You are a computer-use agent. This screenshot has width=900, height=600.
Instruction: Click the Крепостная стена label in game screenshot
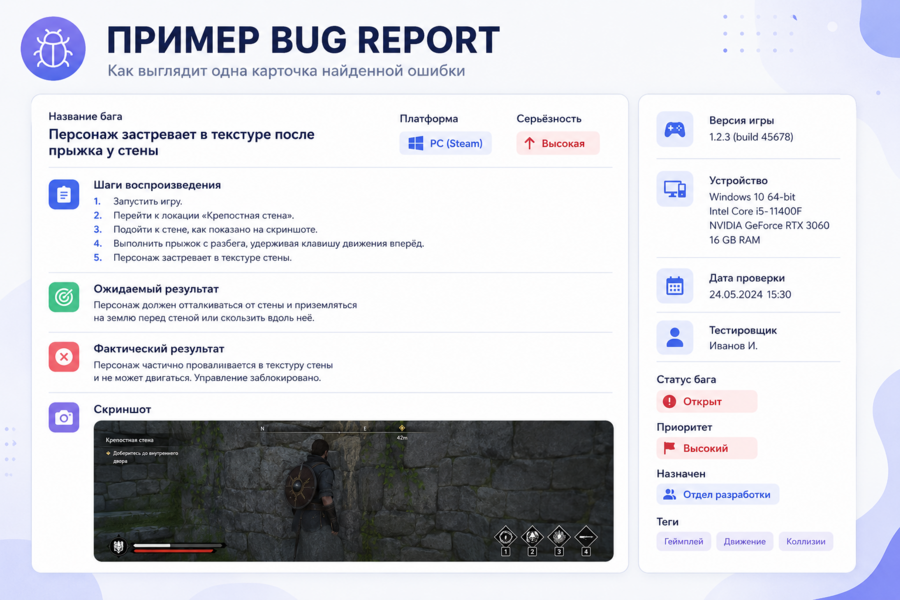click(x=129, y=440)
